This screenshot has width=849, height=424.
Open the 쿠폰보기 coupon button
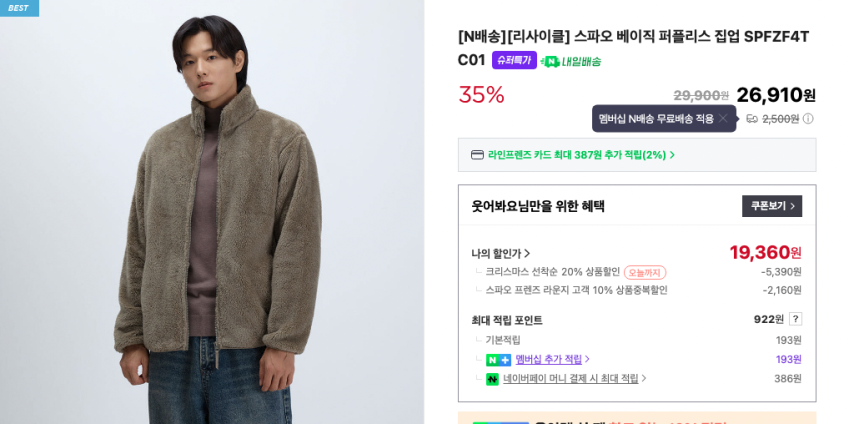[772, 206]
